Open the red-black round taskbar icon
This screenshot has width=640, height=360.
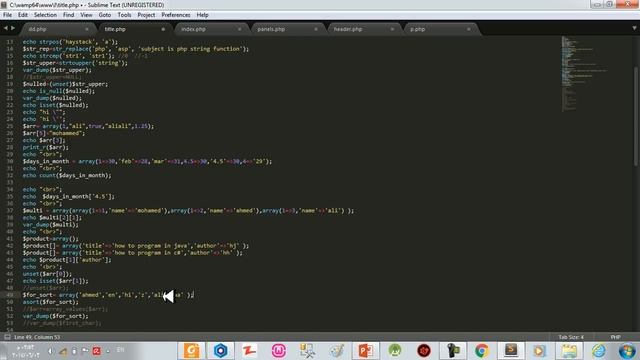click(x=424, y=351)
